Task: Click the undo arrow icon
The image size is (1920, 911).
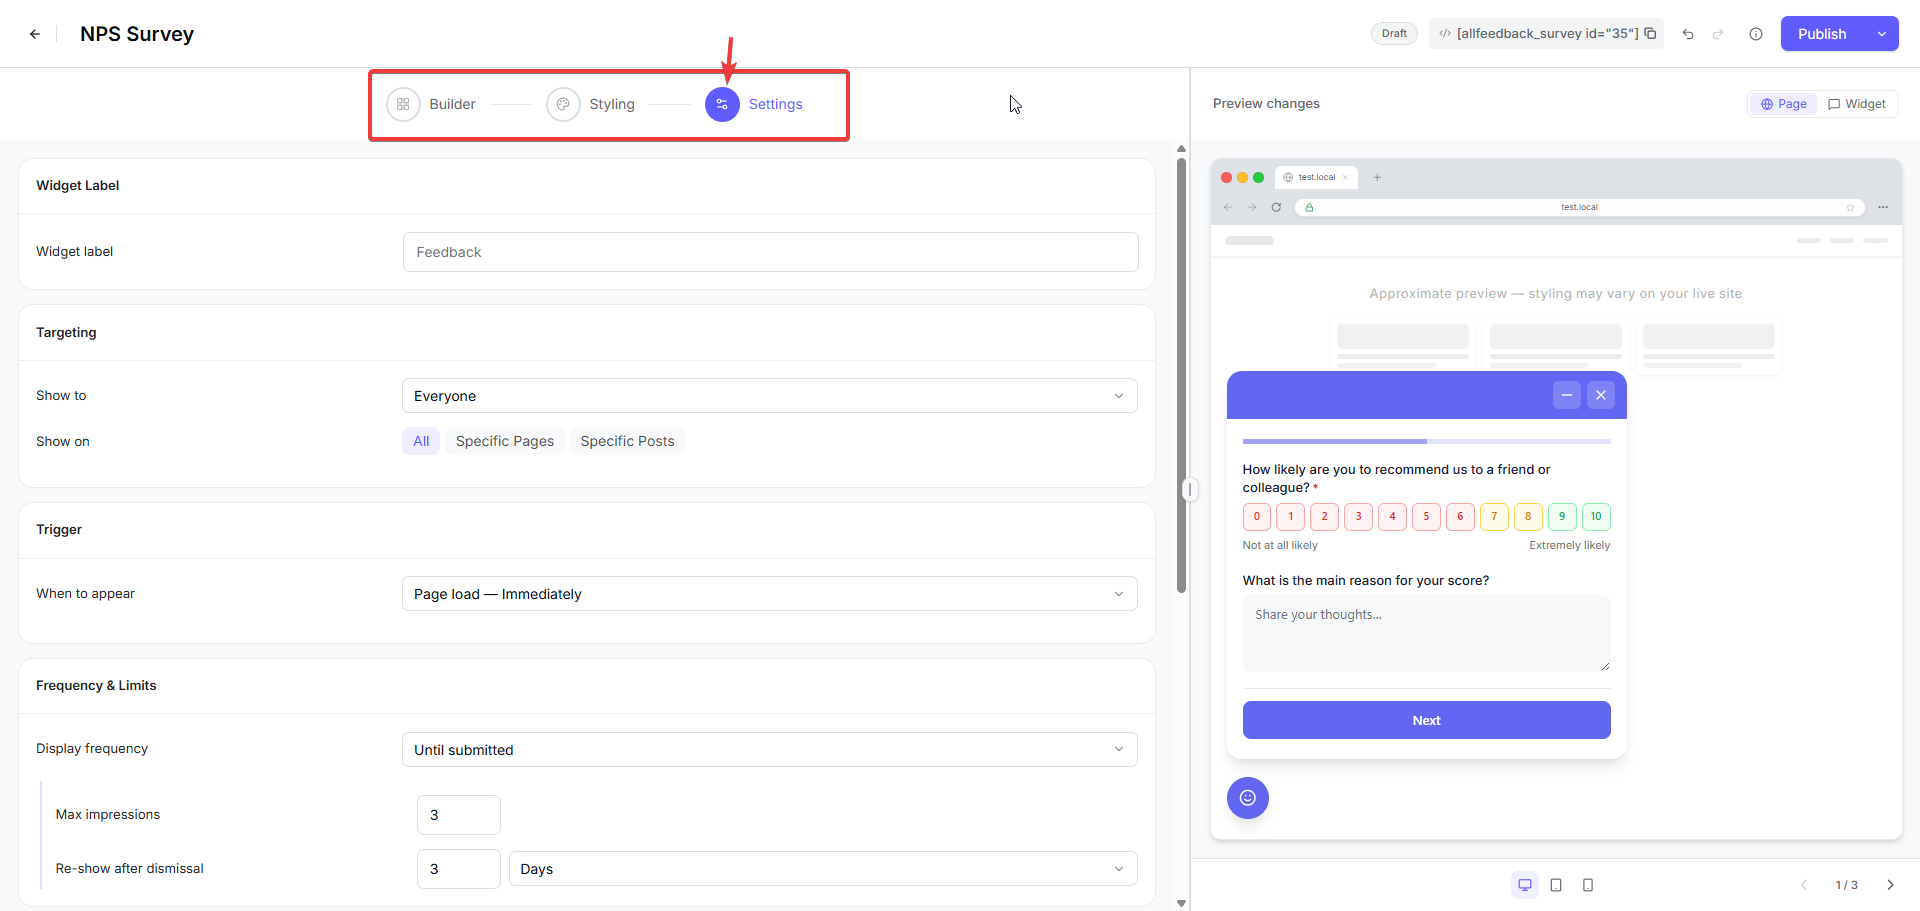Action: tap(1688, 34)
